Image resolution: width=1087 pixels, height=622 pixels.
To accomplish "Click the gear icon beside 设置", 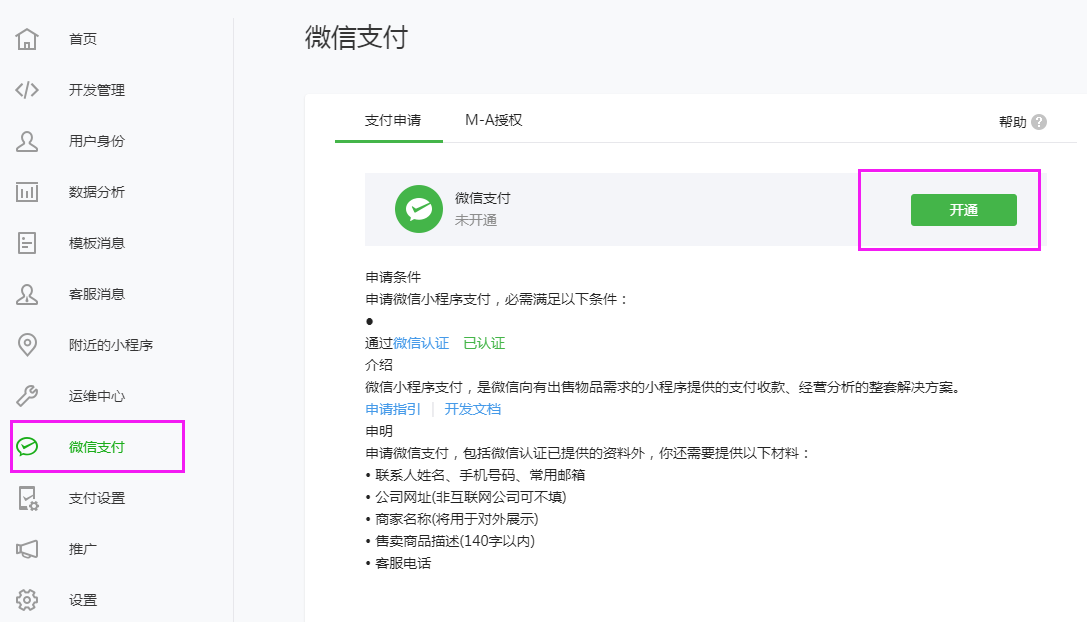I will [27, 600].
